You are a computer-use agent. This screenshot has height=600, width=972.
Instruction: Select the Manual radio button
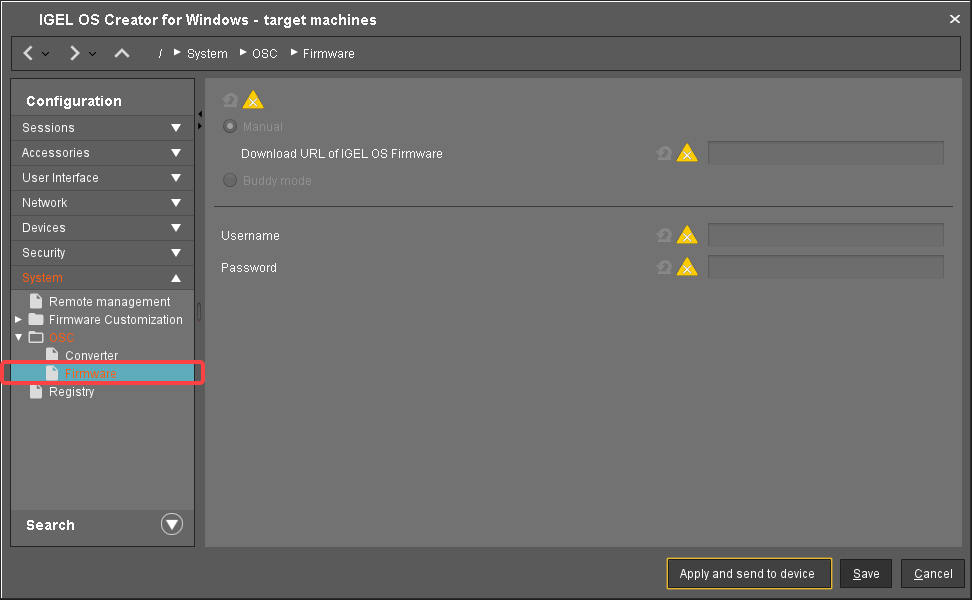click(x=230, y=127)
